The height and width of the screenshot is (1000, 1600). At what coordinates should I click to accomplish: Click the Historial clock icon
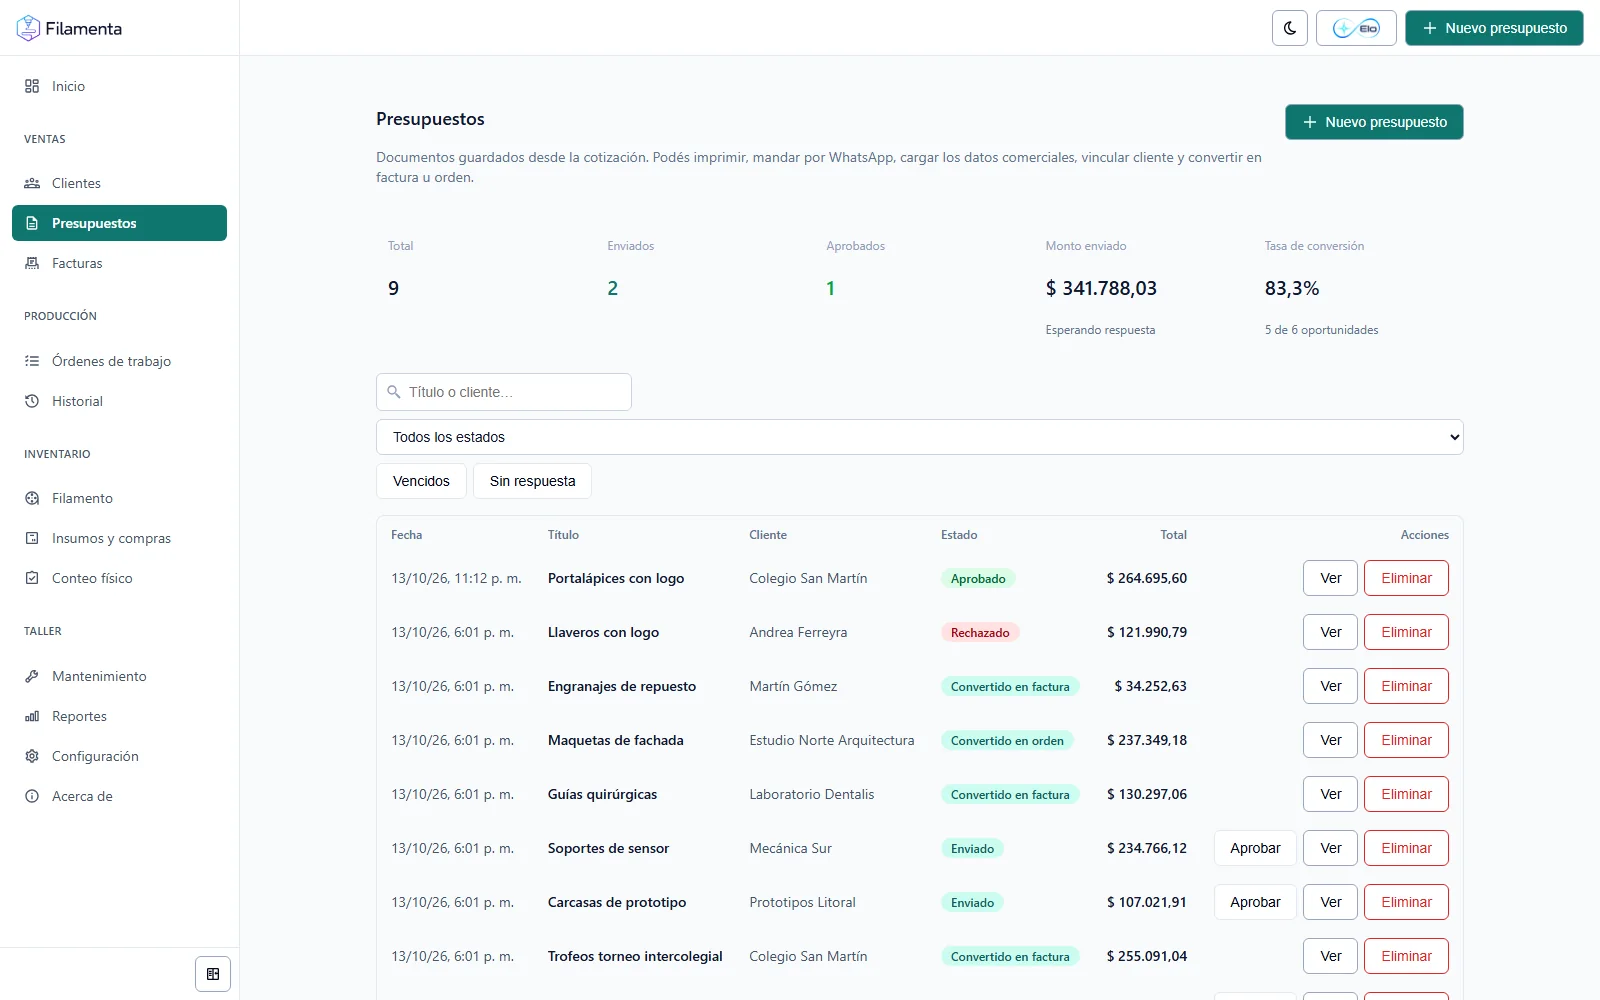[x=32, y=401]
